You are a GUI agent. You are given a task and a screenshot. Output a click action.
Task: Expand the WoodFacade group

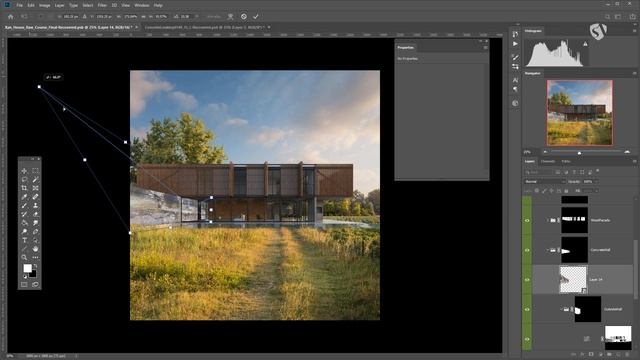point(548,220)
